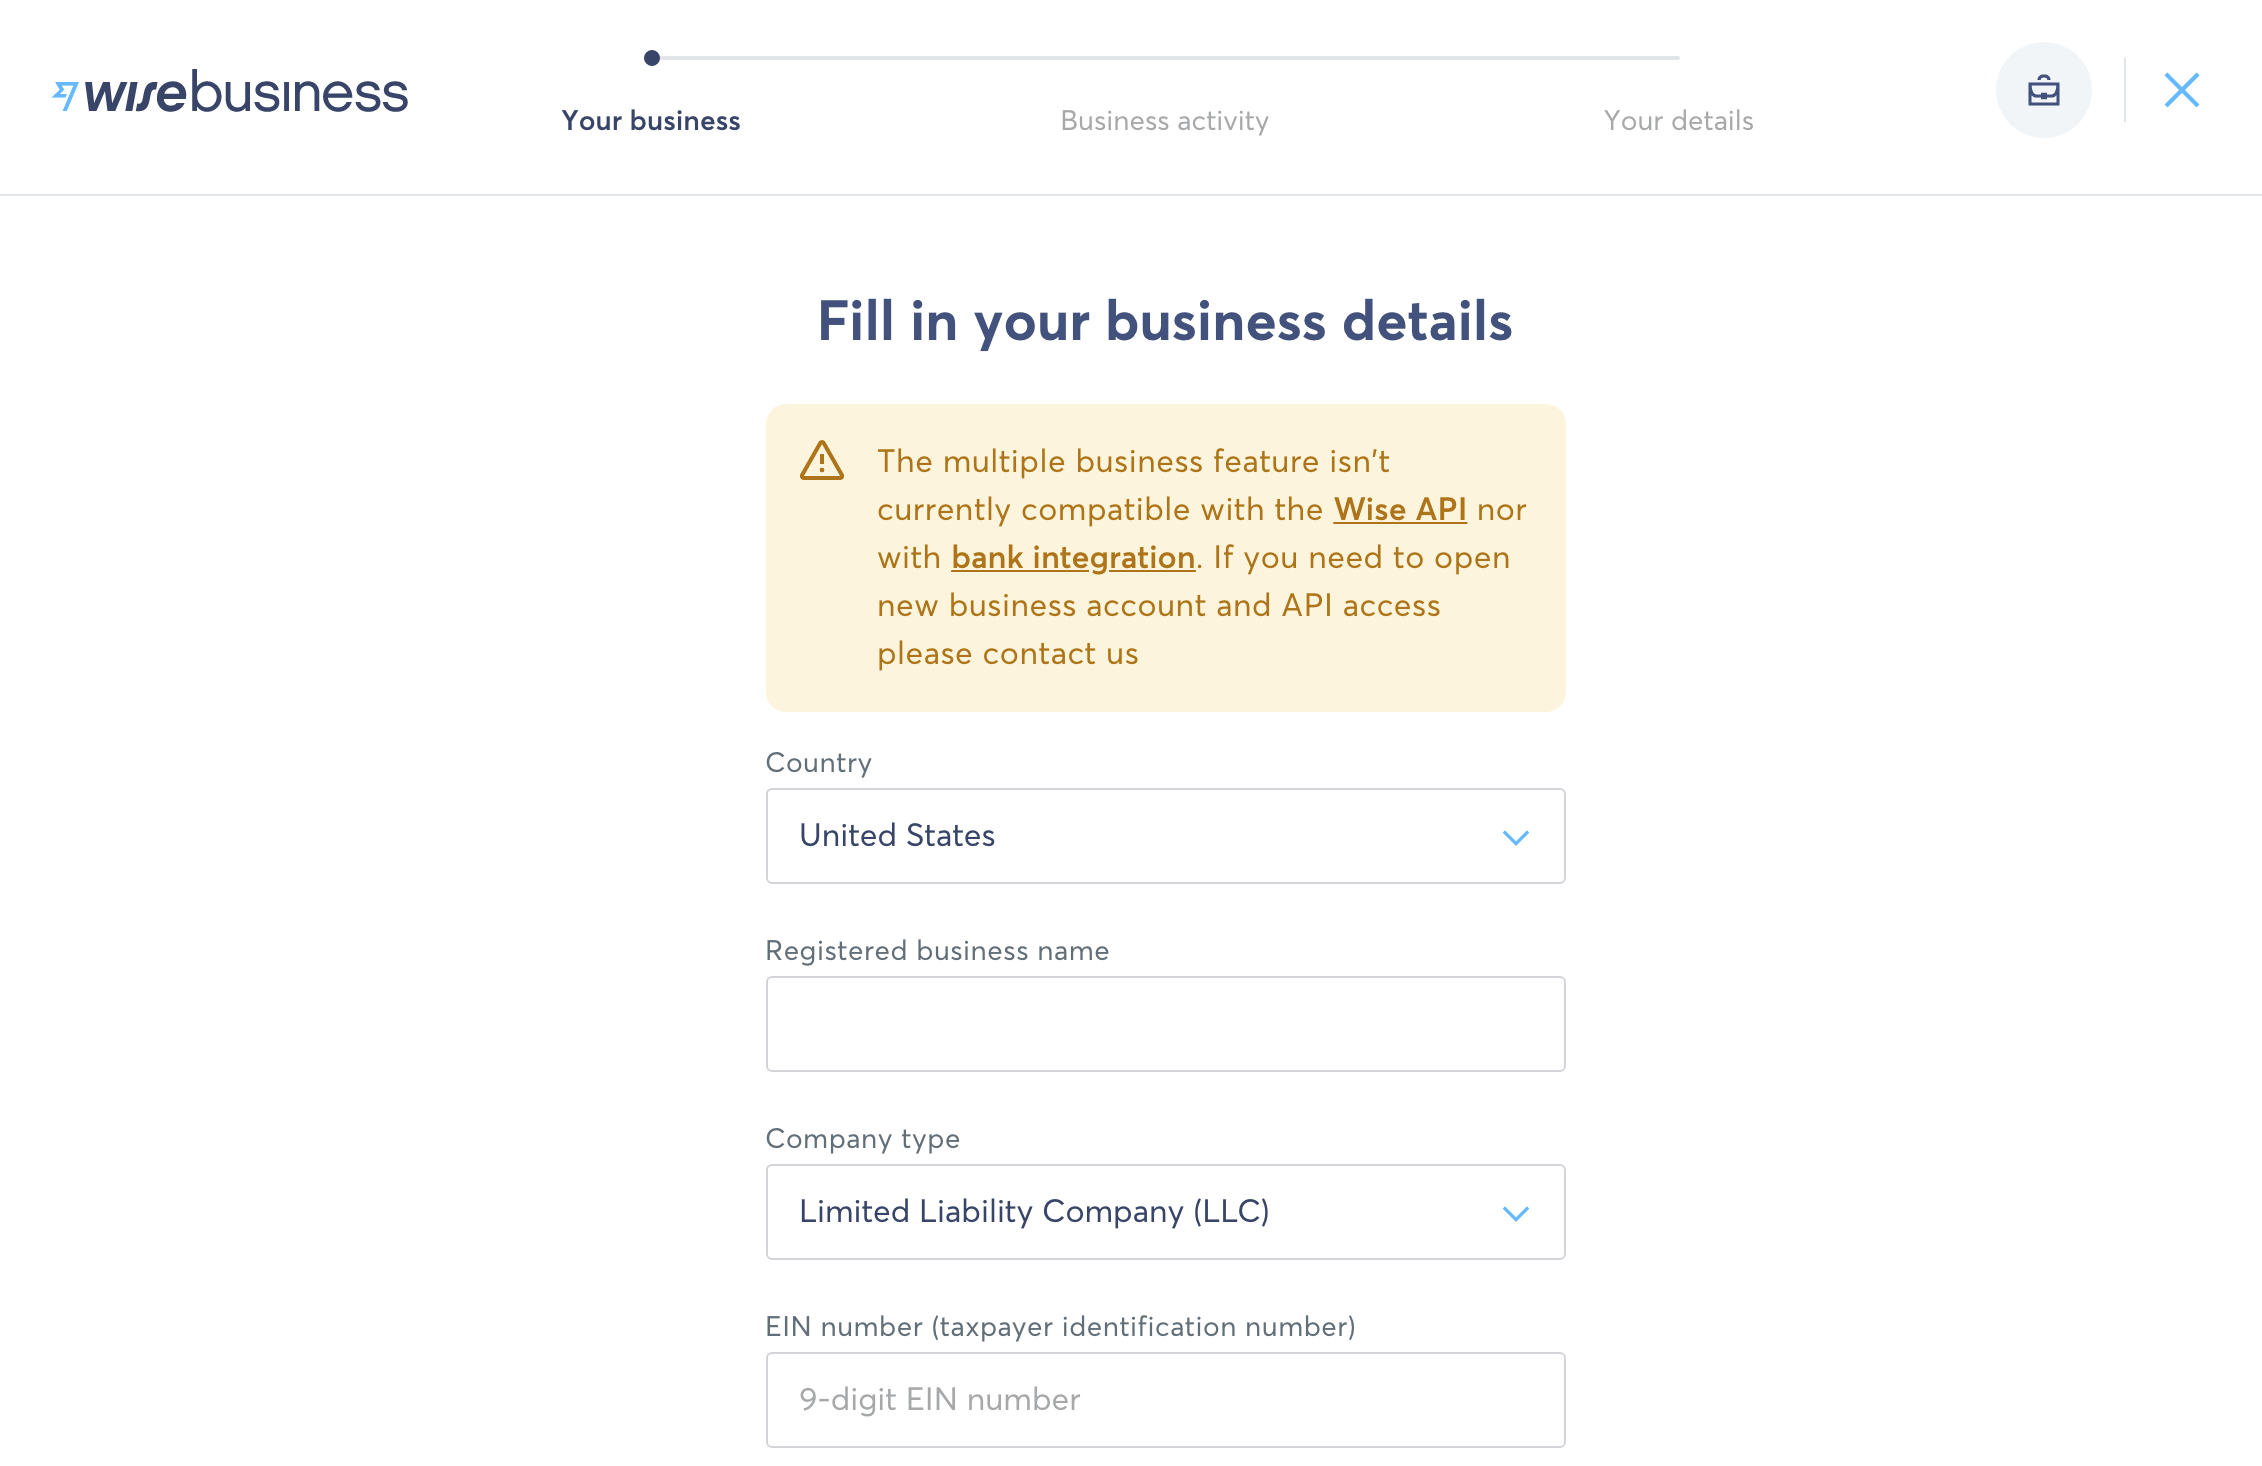Click the Fill in your business details heading
This screenshot has height=1466, width=2262.
click(1165, 321)
